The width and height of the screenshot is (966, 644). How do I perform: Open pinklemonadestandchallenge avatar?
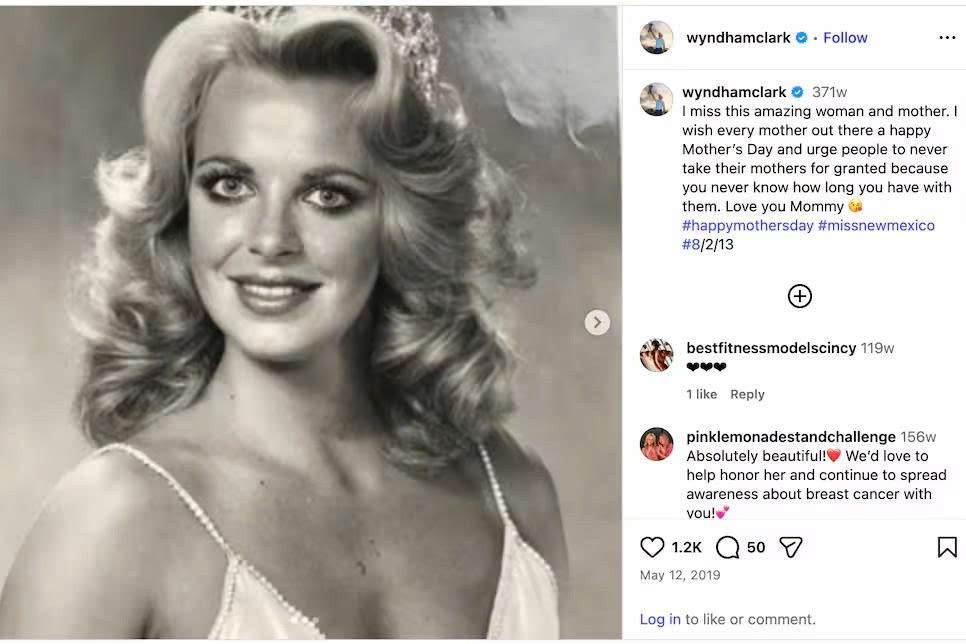click(x=657, y=444)
